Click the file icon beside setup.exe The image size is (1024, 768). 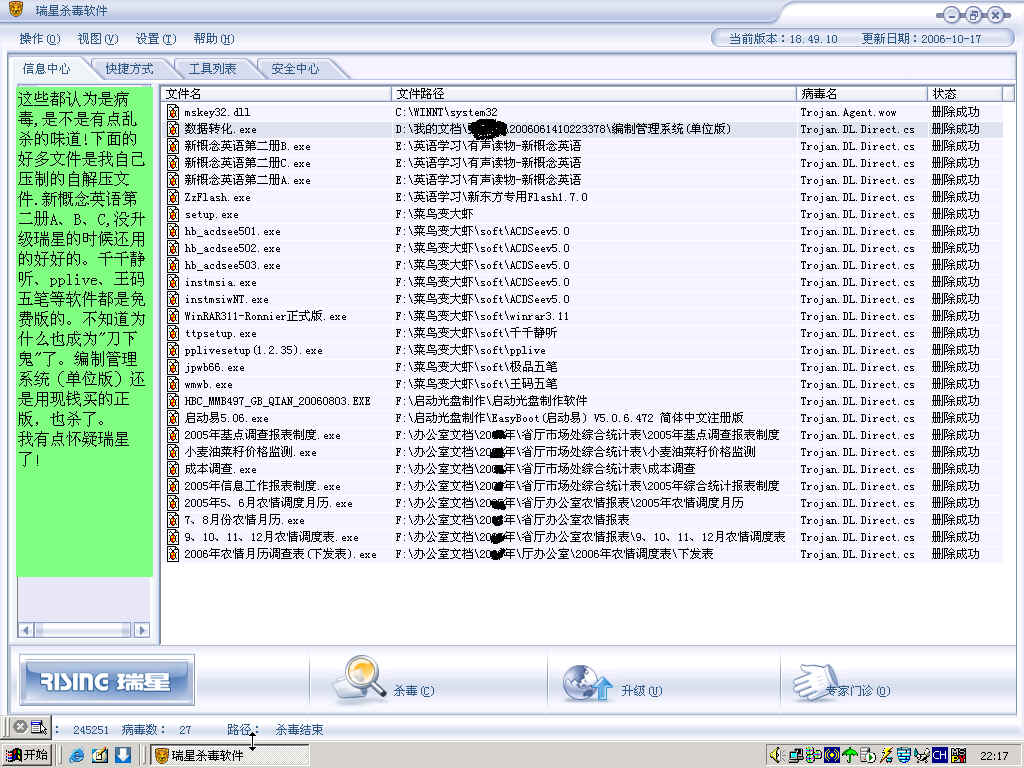point(172,214)
